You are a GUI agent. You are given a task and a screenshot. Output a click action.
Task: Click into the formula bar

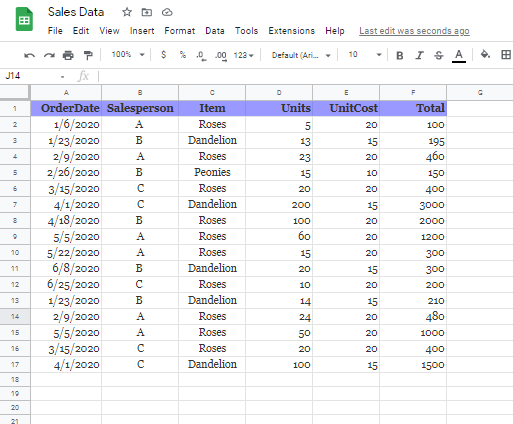[x=305, y=76]
